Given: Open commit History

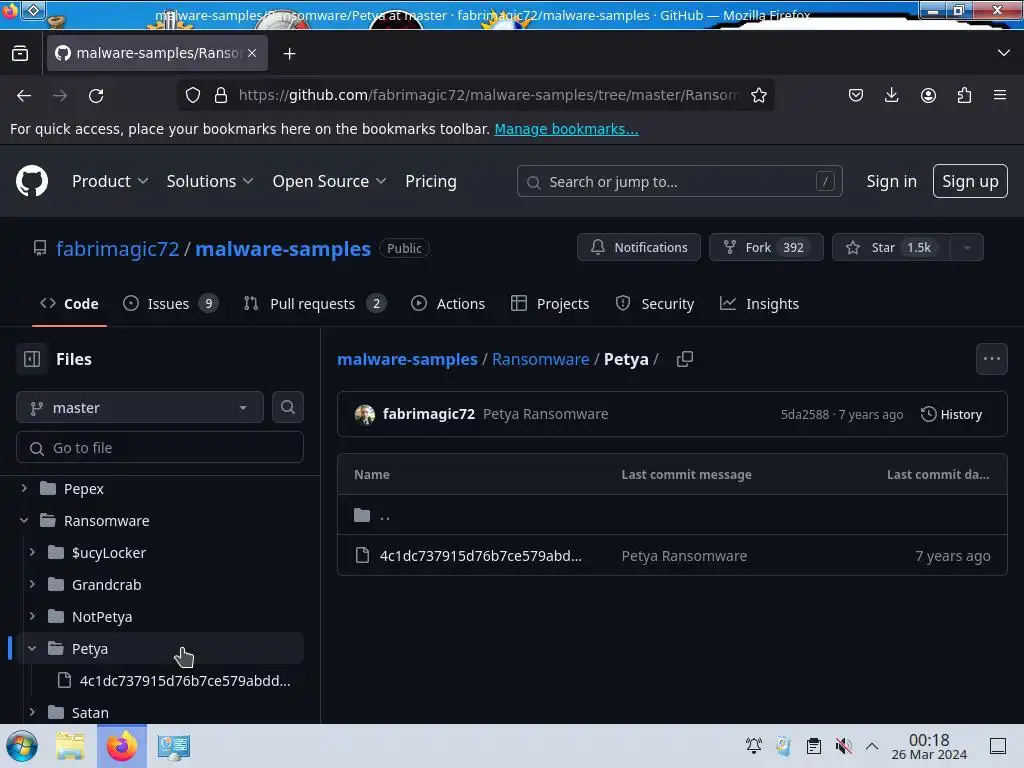Looking at the screenshot, I should [951, 414].
